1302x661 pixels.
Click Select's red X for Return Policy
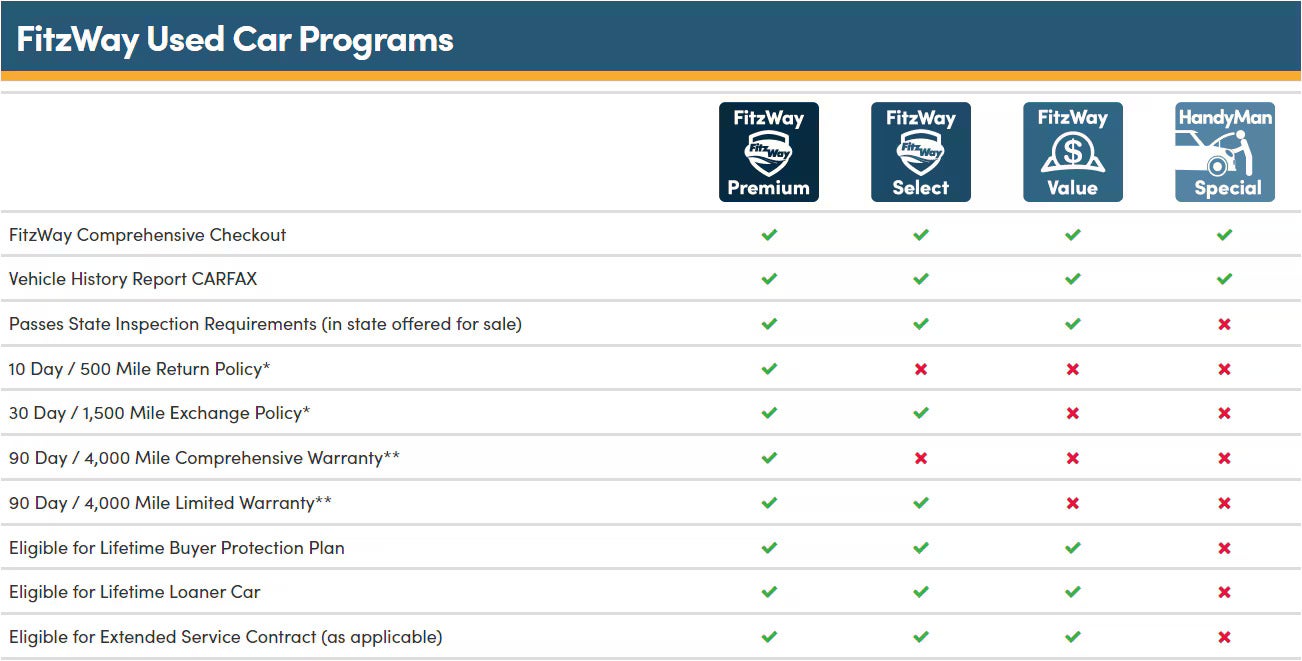click(x=921, y=369)
